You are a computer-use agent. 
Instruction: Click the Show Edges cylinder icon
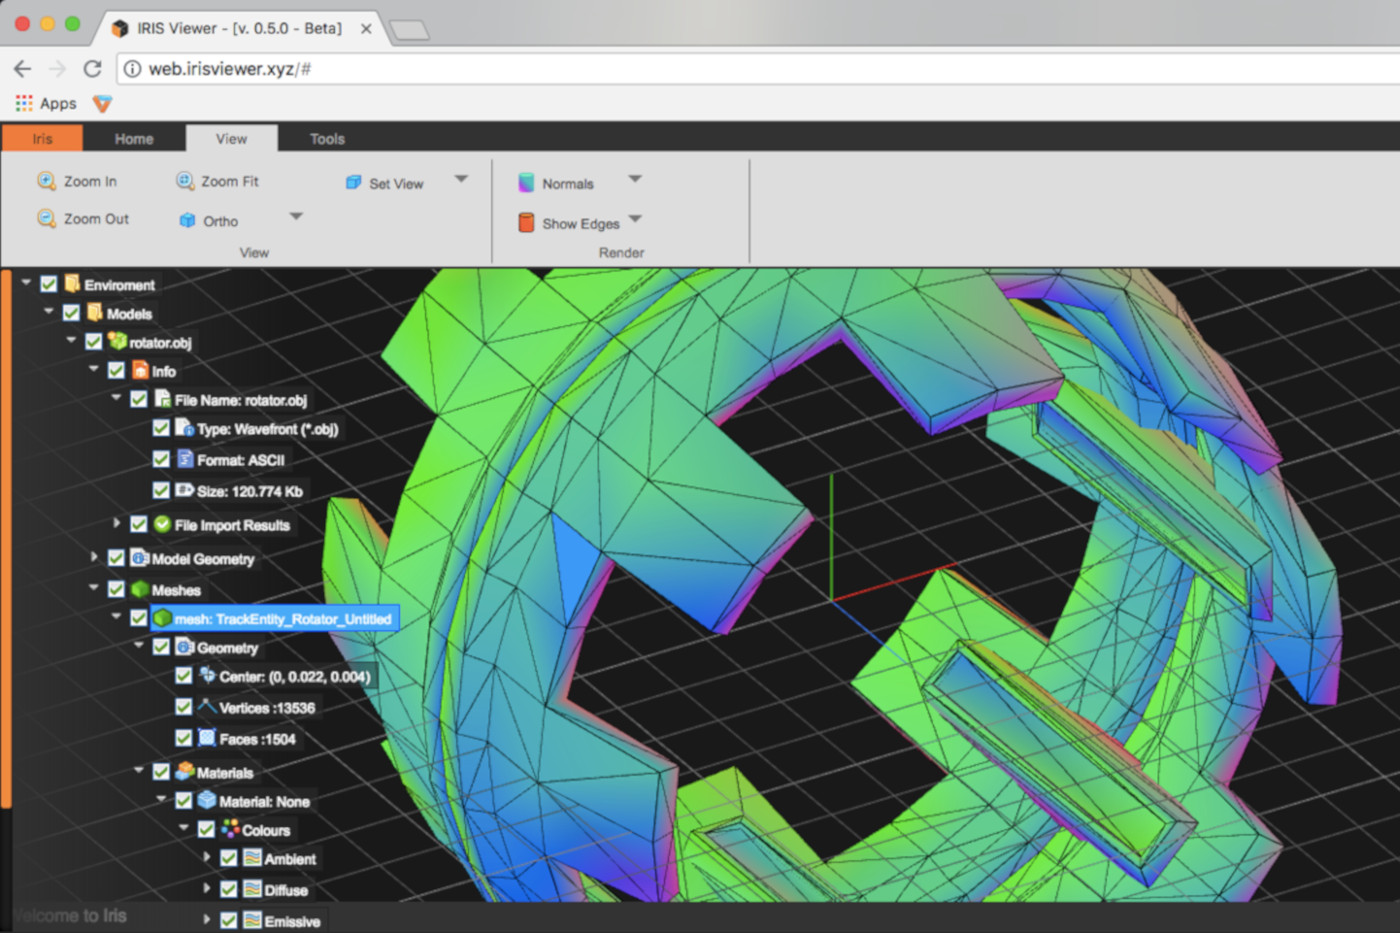(x=526, y=223)
